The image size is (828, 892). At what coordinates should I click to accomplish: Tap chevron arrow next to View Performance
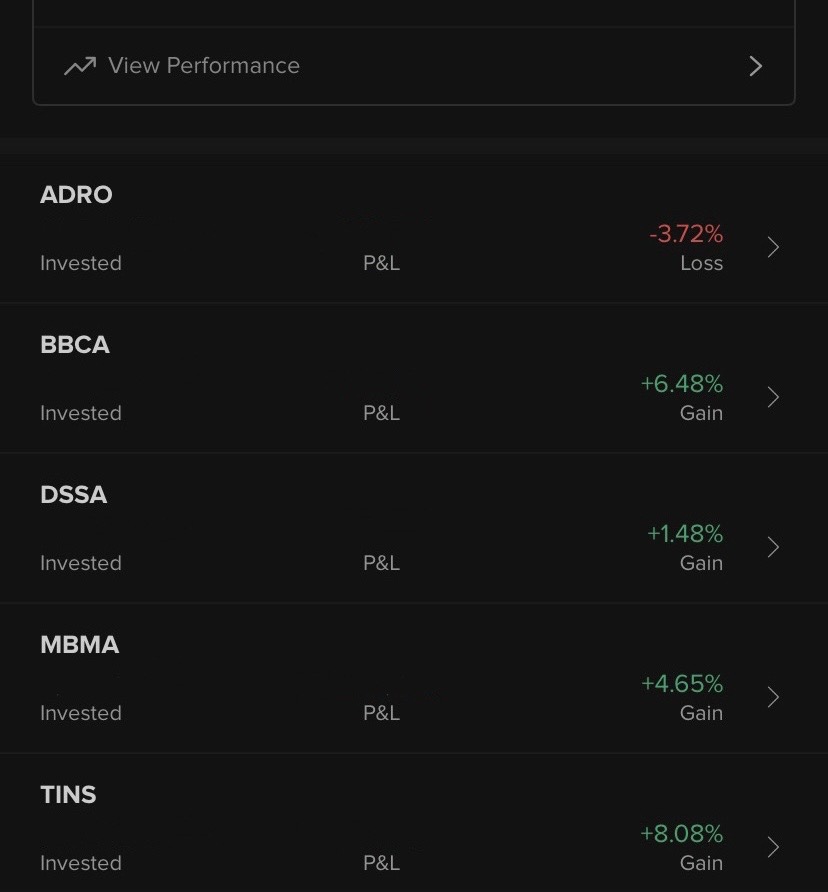(x=756, y=66)
